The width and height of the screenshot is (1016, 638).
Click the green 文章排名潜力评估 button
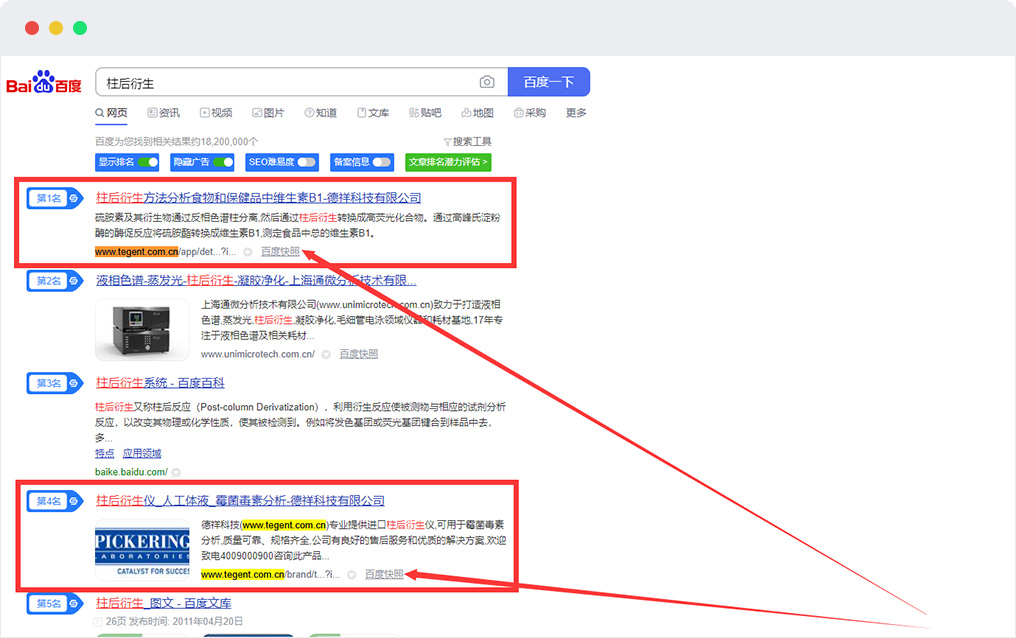pos(448,162)
